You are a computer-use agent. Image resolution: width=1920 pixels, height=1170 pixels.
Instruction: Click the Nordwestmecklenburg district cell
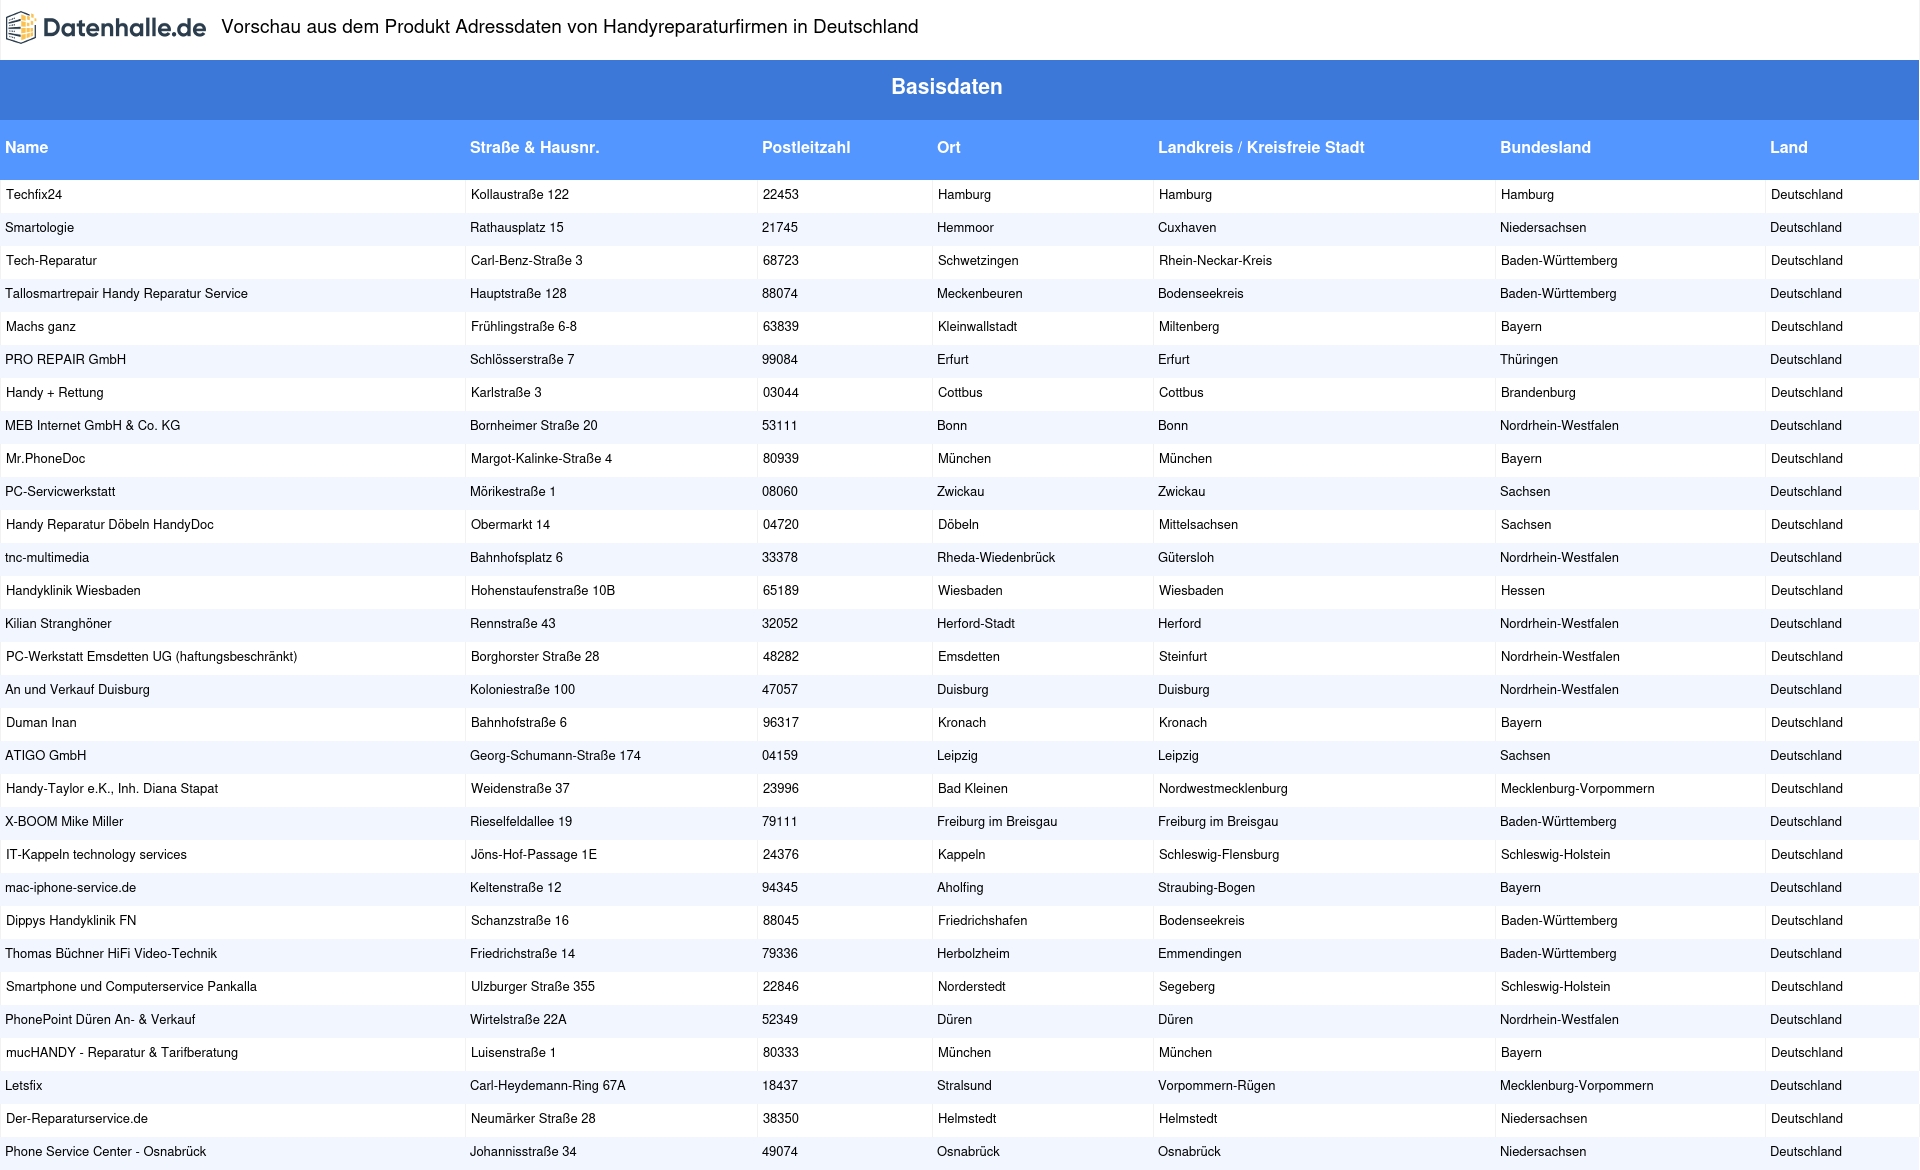click(1224, 789)
